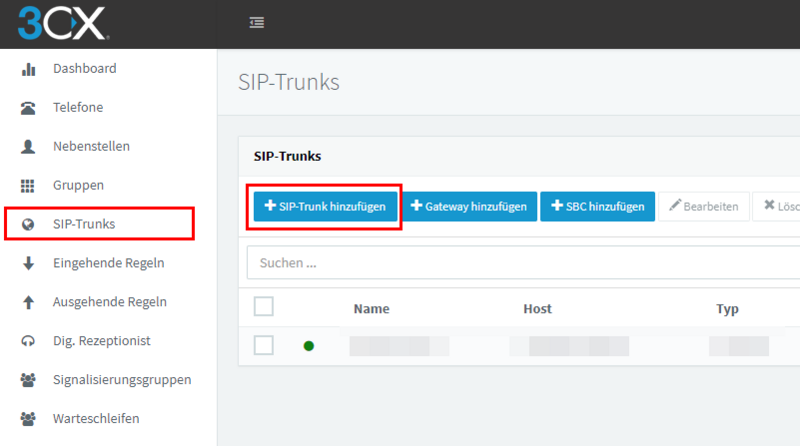Check the first trunk row checkbox

264,345
